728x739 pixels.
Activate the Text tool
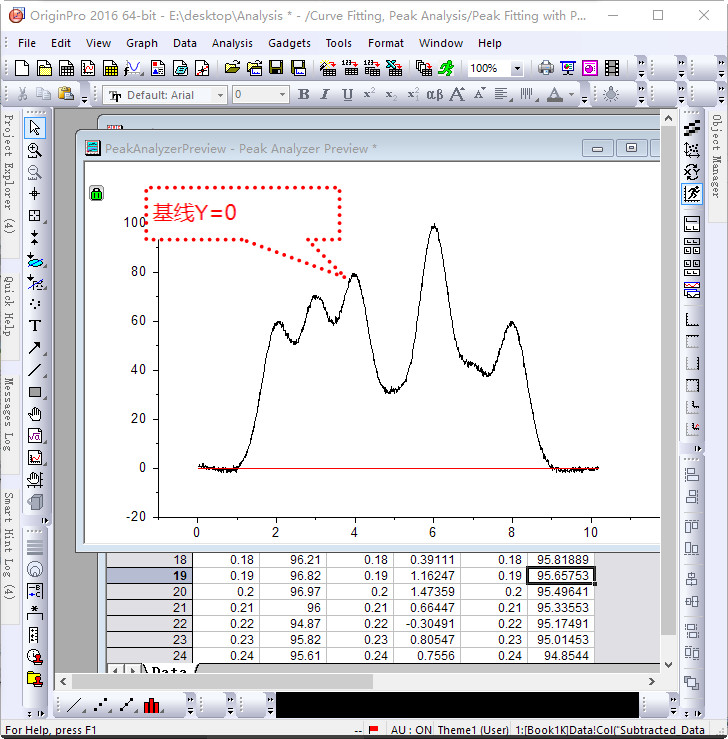pyautogui.click(x=34, y=326)
